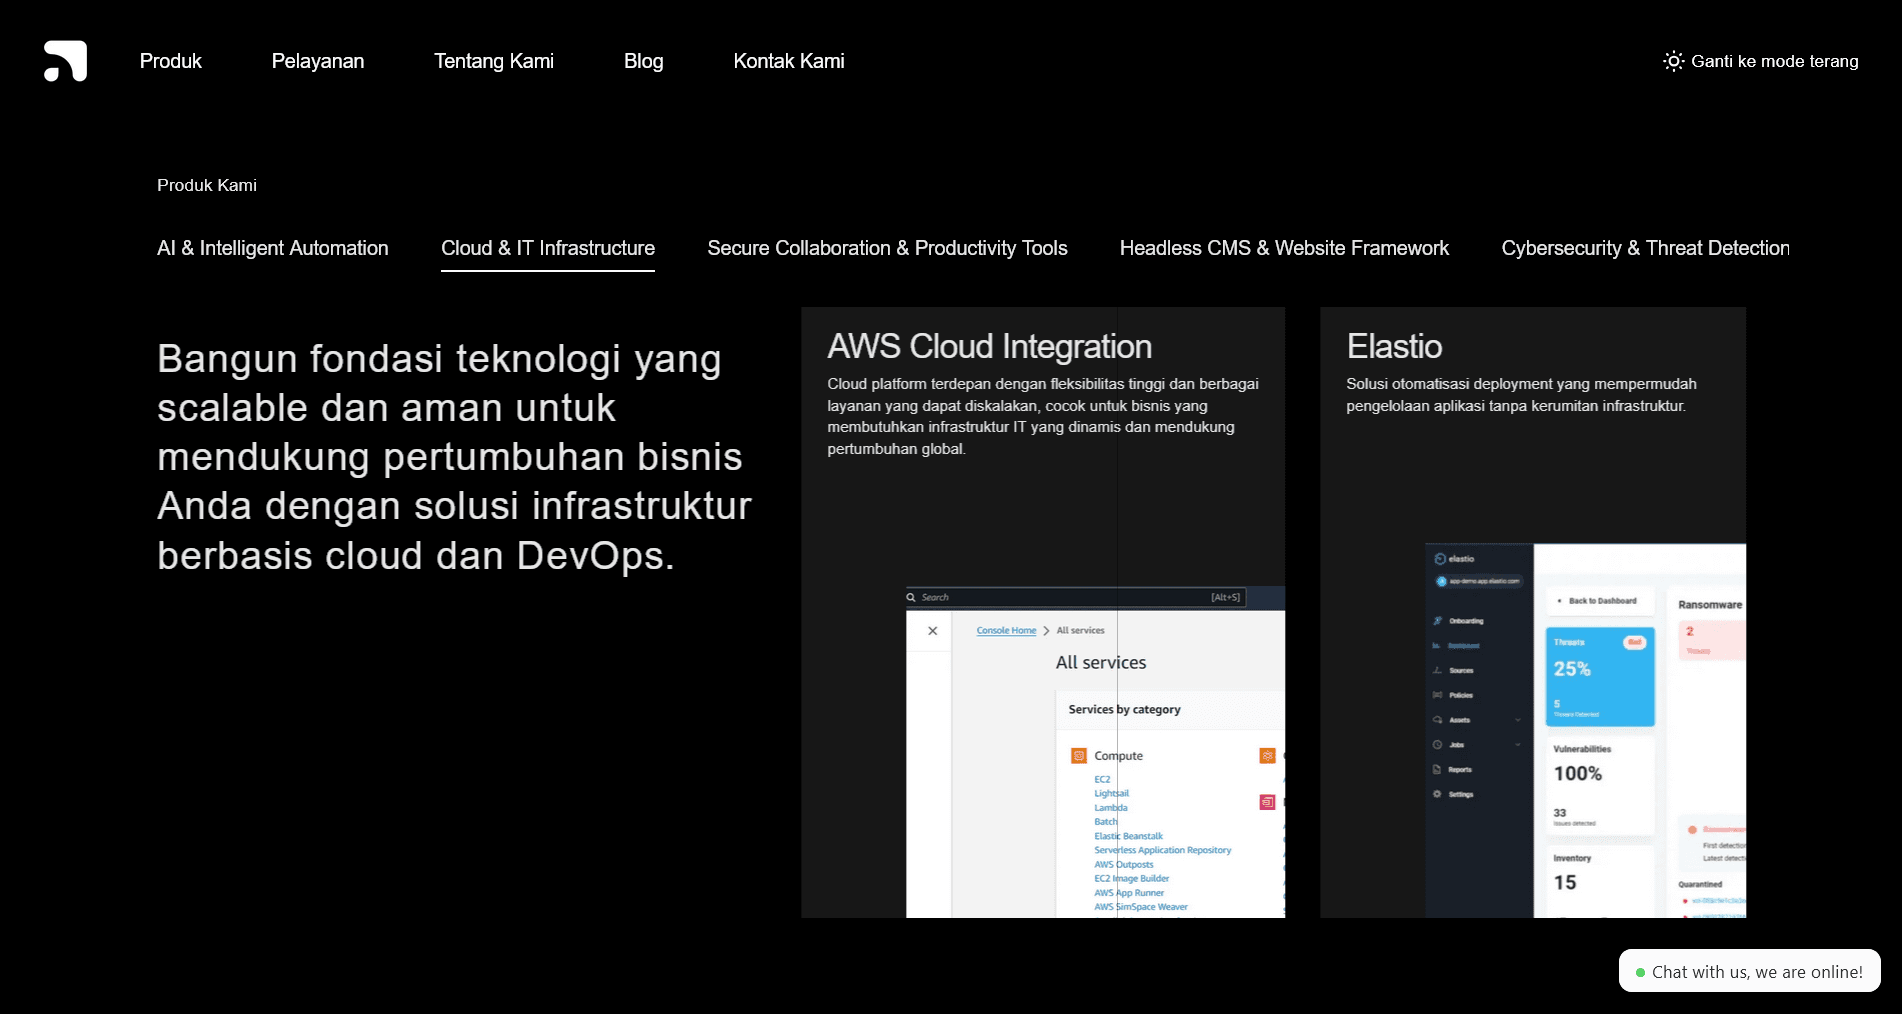Image resolution: width=1902 pixels, height=1014 pixels.
Task: Open Onboarding in the Elastio sidebar
Action: pos(1466,621)
